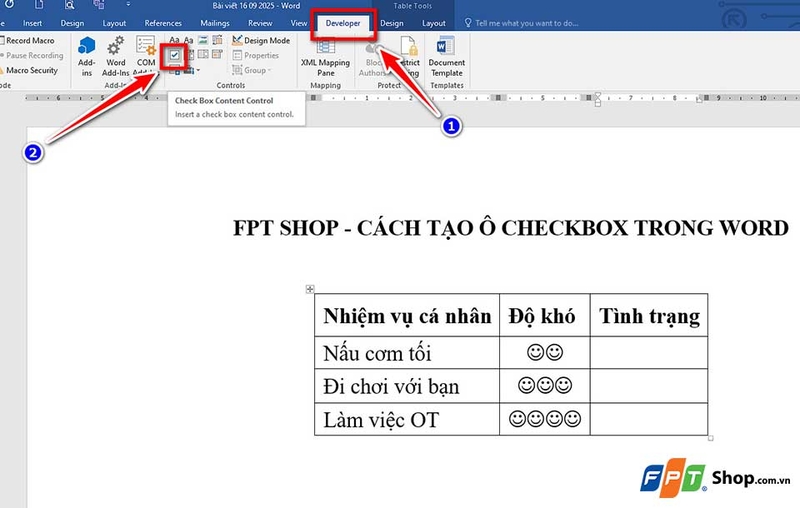
Task: Open the Legacy Tools gallery
Action: [x=191, y=70]
